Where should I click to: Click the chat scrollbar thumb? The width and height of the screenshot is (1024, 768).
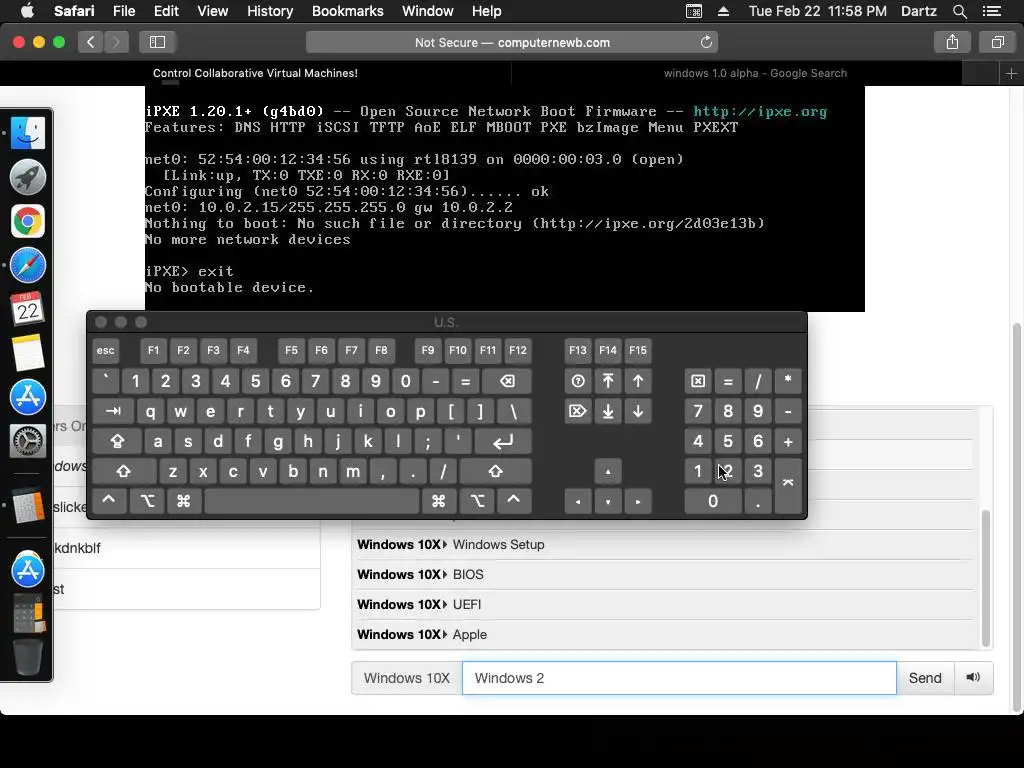click(x=985, y=579)
